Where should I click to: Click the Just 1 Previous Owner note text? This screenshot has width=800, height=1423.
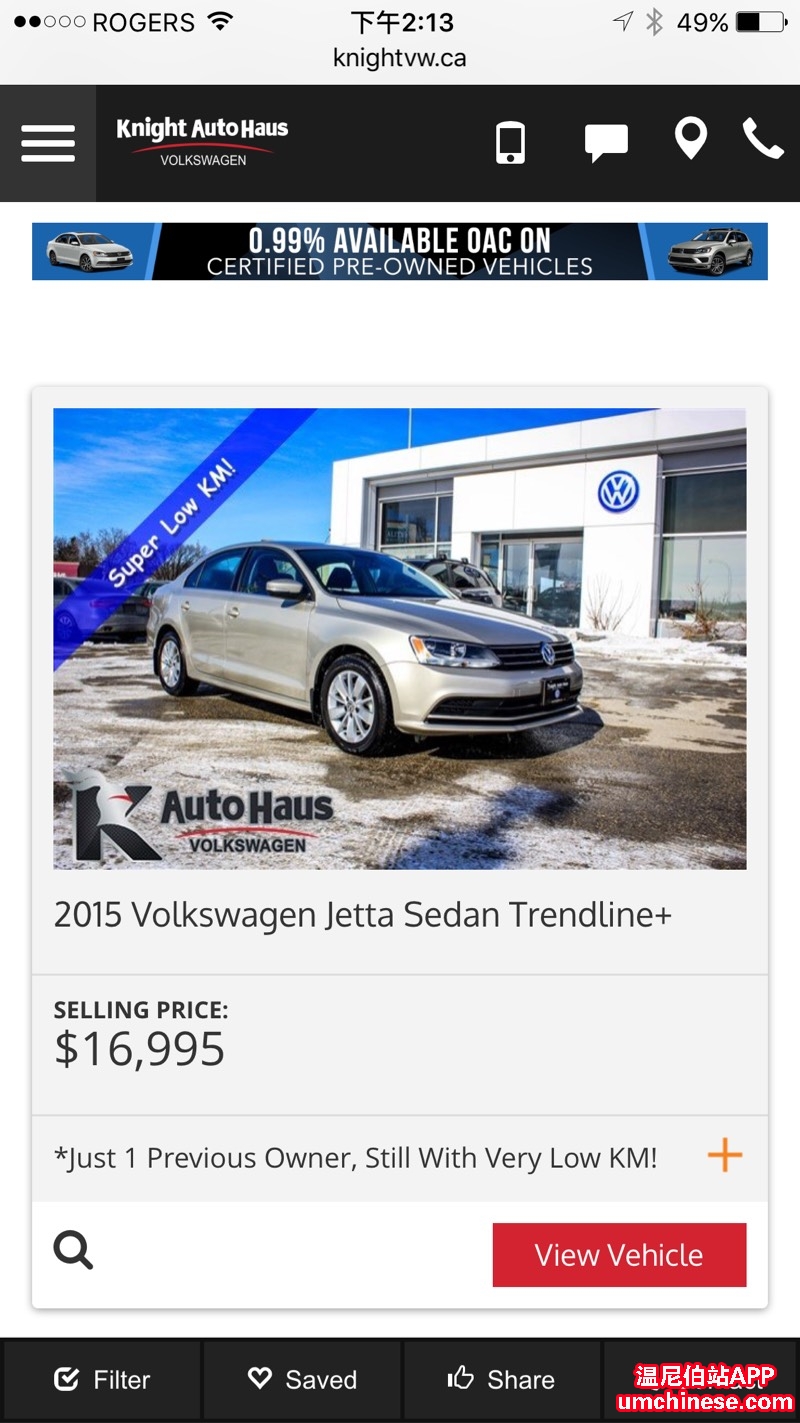click(356, 1158)
